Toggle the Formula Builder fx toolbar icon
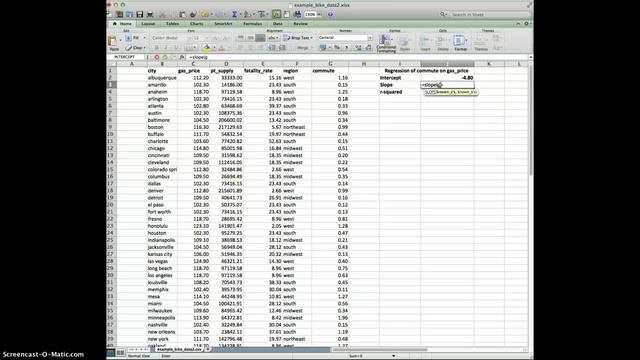The image size is (640, 360). coord(276,14)
